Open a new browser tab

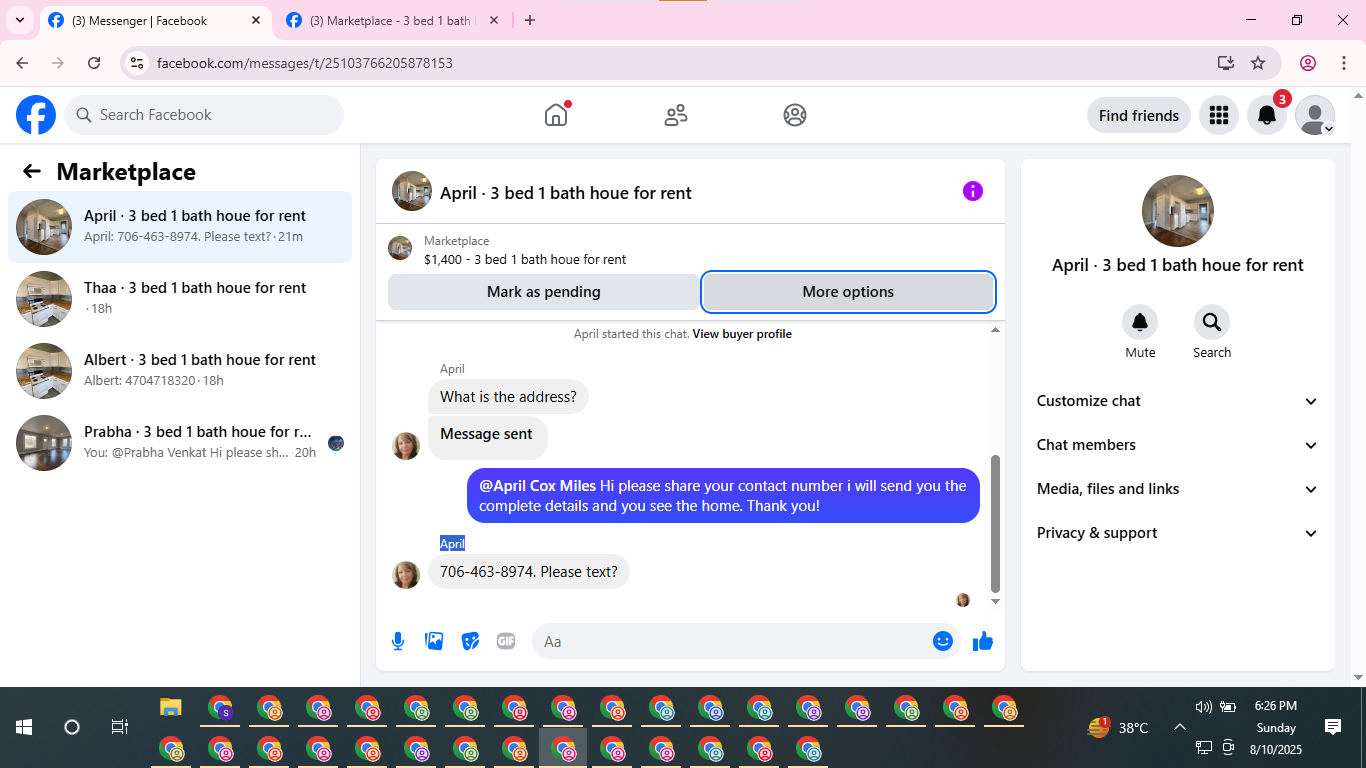coord(530,20)
